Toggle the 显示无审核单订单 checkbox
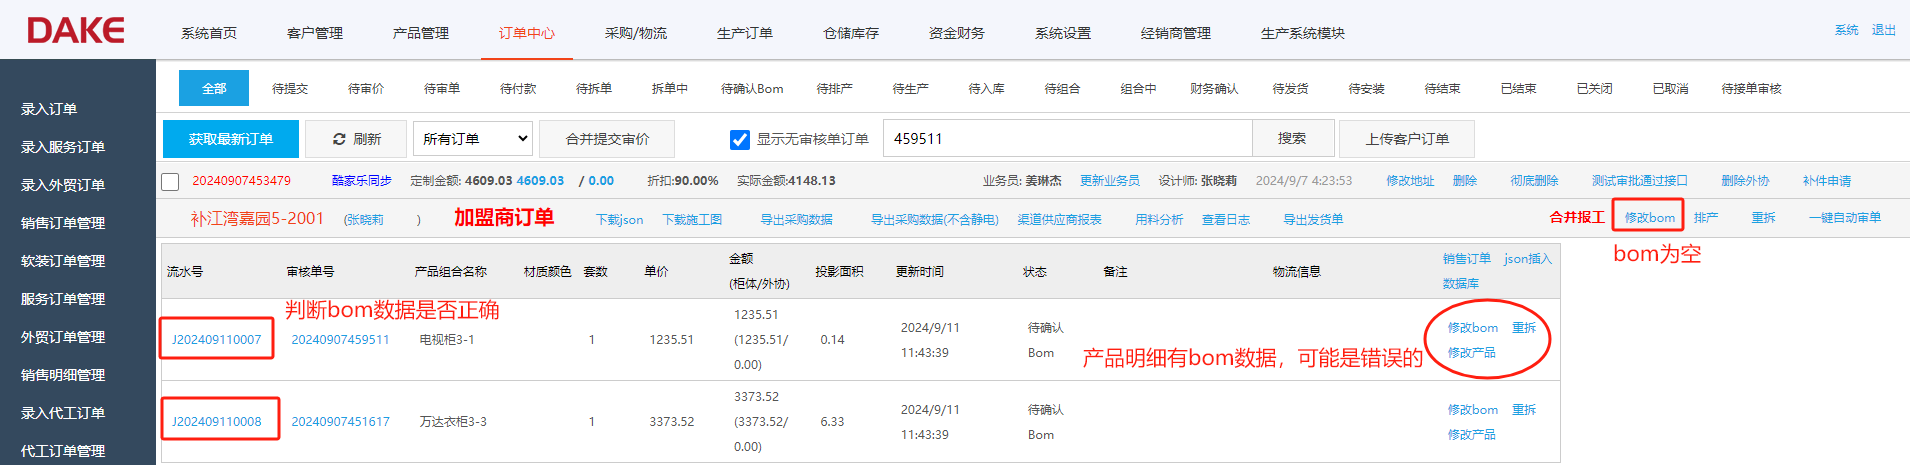The image size is (1910, 465). (740, 139)
